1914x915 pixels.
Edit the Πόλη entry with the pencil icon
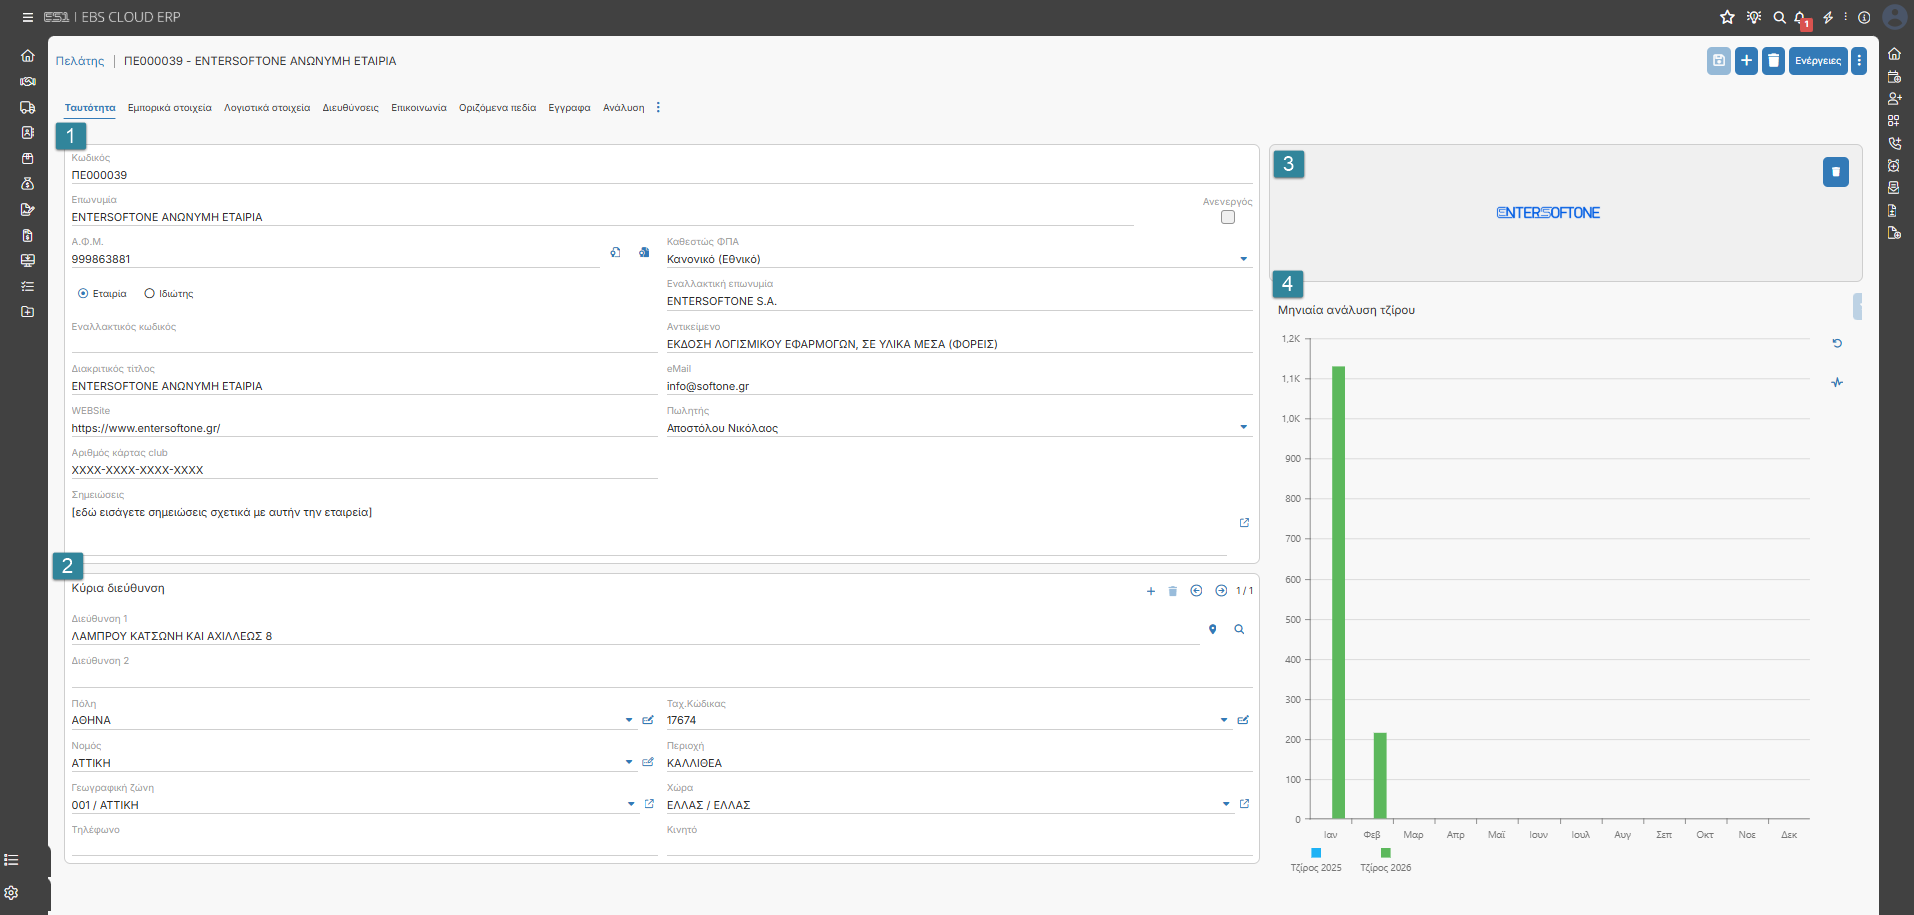point(648,720)
